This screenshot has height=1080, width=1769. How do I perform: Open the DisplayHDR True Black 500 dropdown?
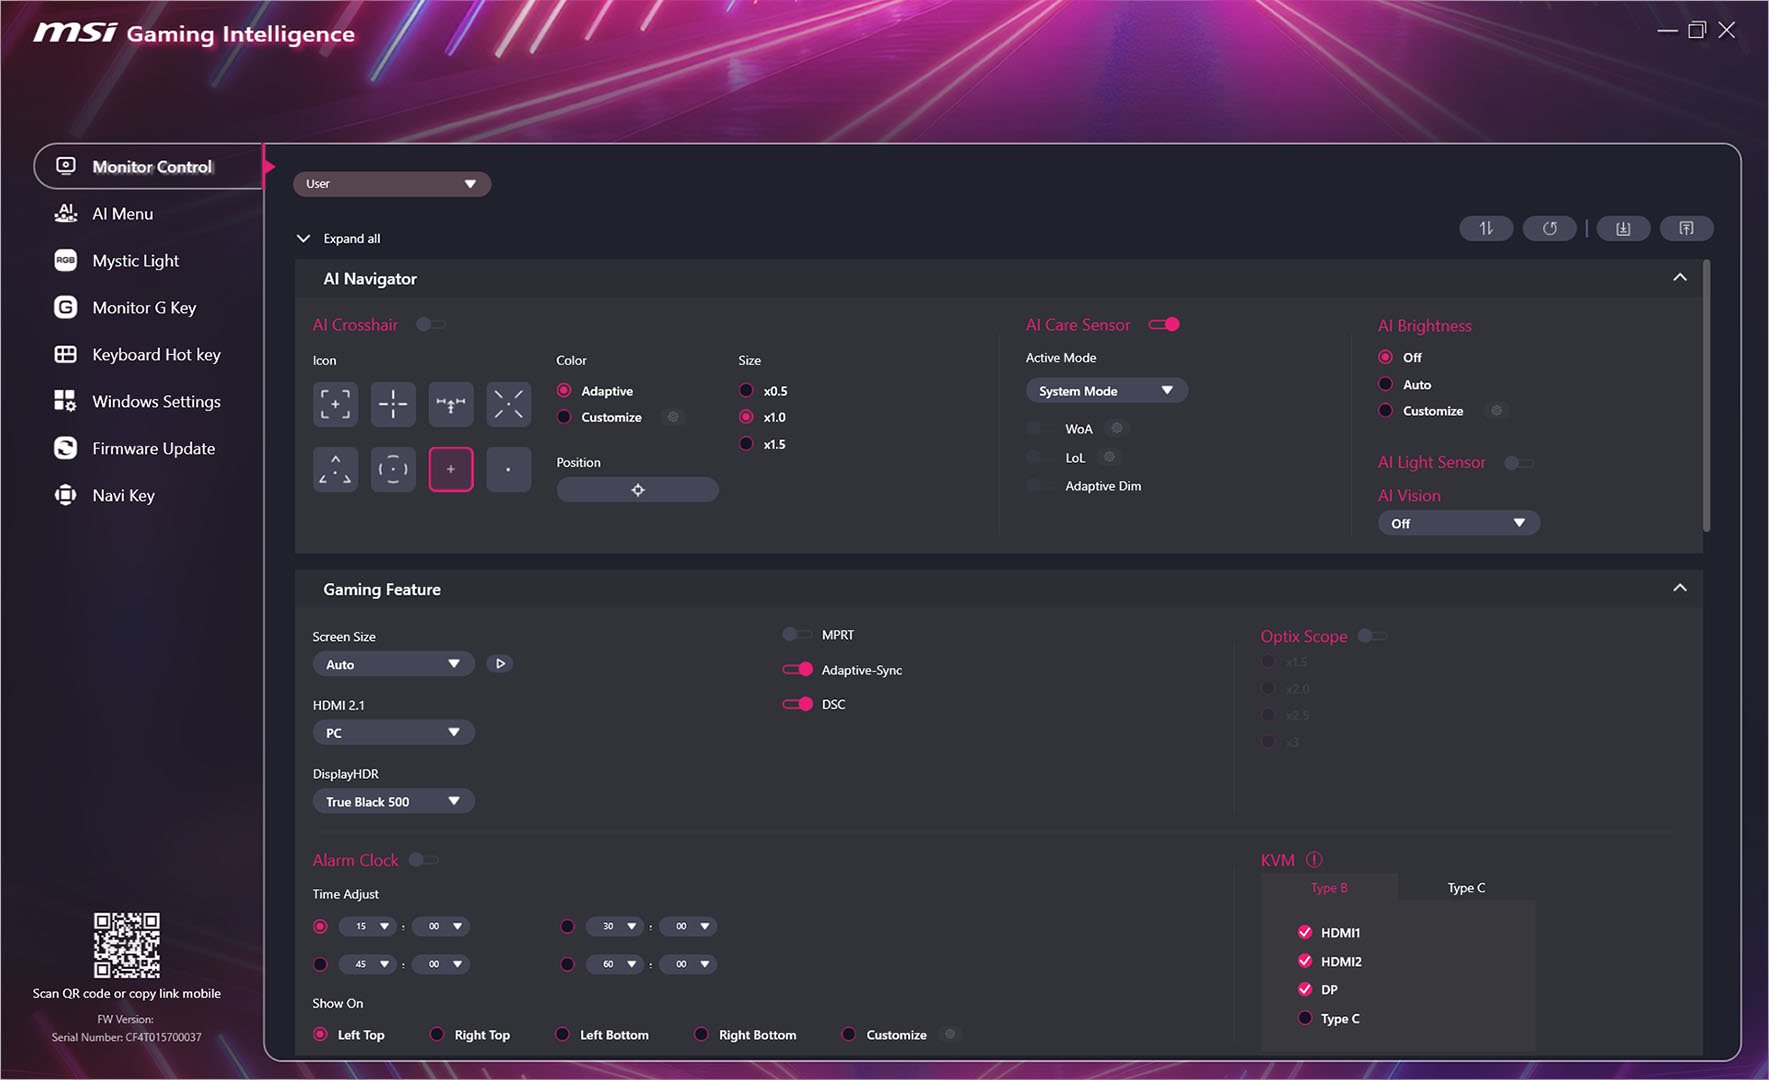393,802
